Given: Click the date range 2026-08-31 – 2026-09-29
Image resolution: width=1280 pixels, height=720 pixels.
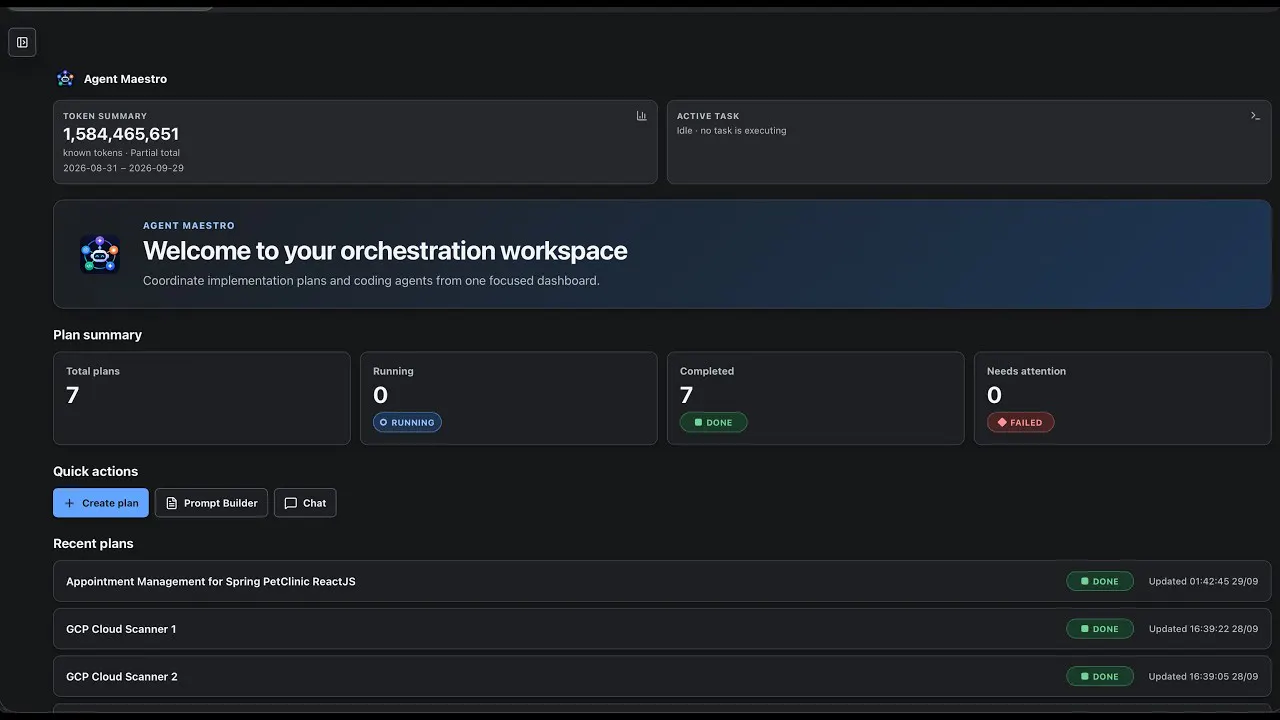Looking at the screenshot, I should 123,168.
